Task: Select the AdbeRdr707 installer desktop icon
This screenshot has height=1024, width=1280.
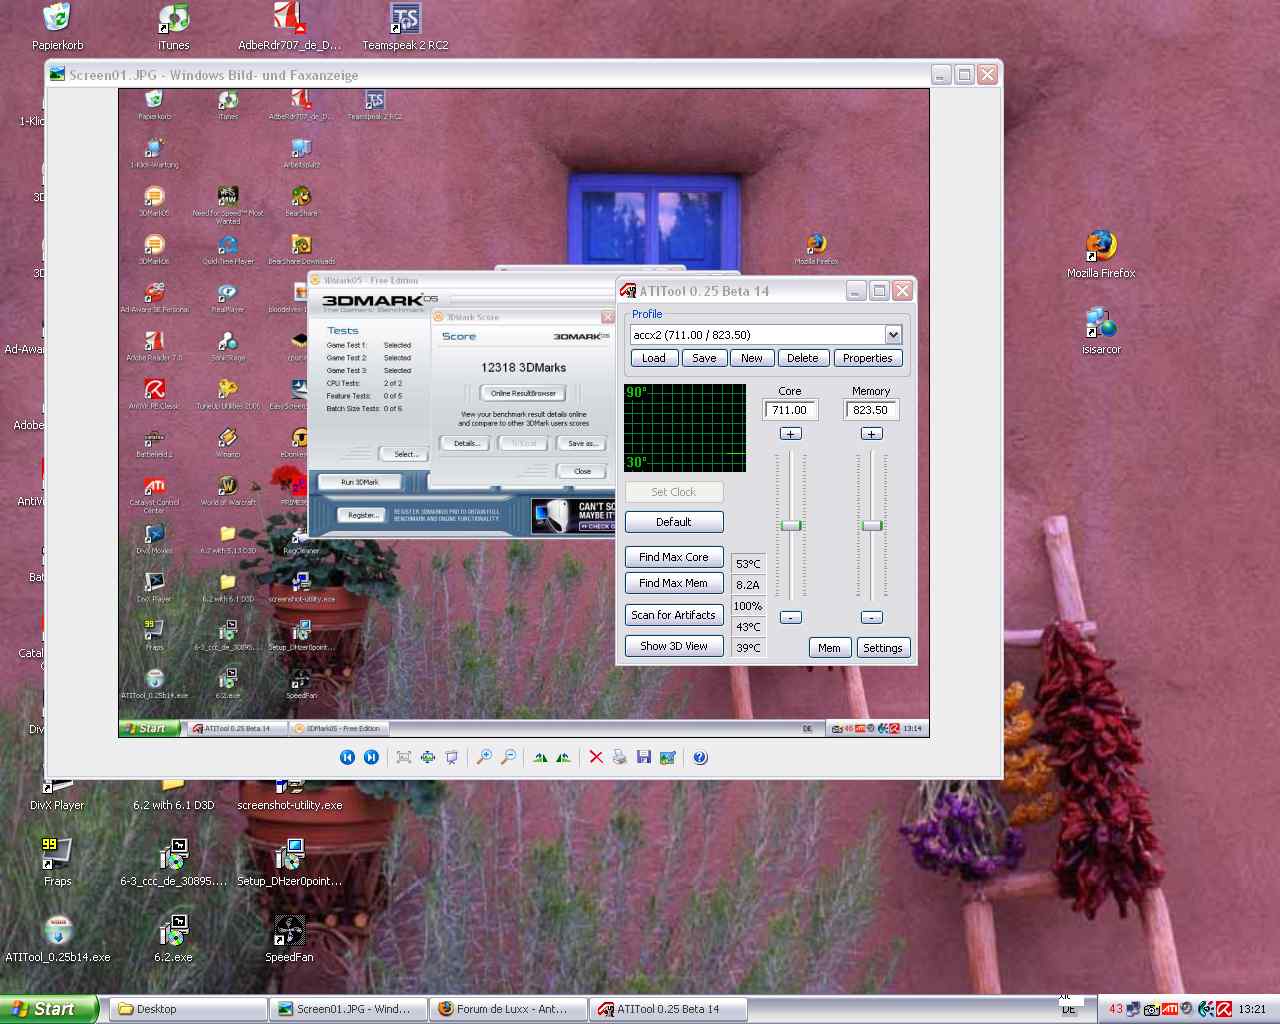Action: click(x=289, y=26)
